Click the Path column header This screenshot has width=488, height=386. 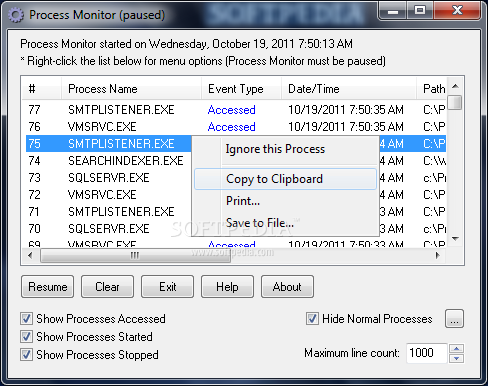coord(431,89)
